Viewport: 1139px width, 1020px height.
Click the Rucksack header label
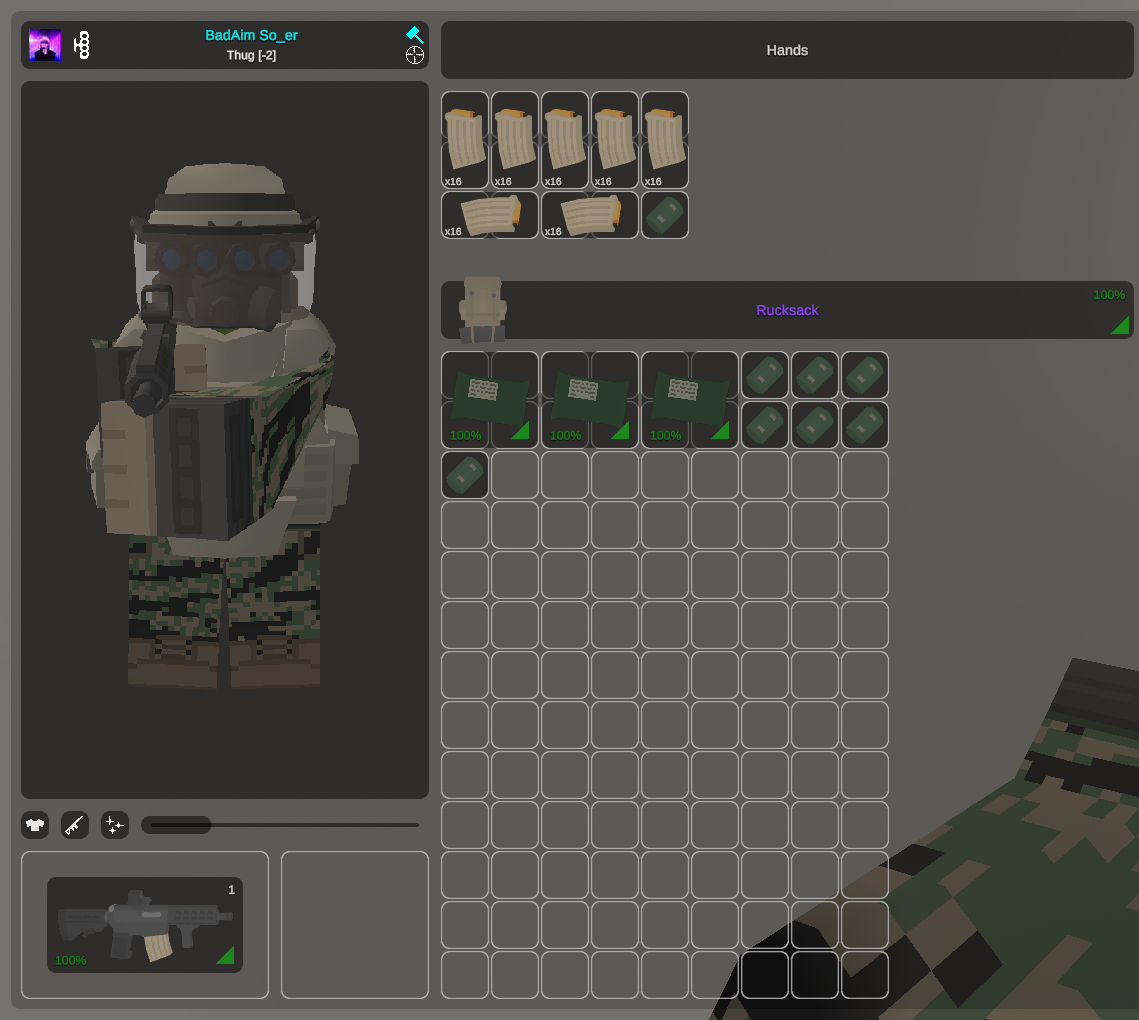click(x=787, y=310)
